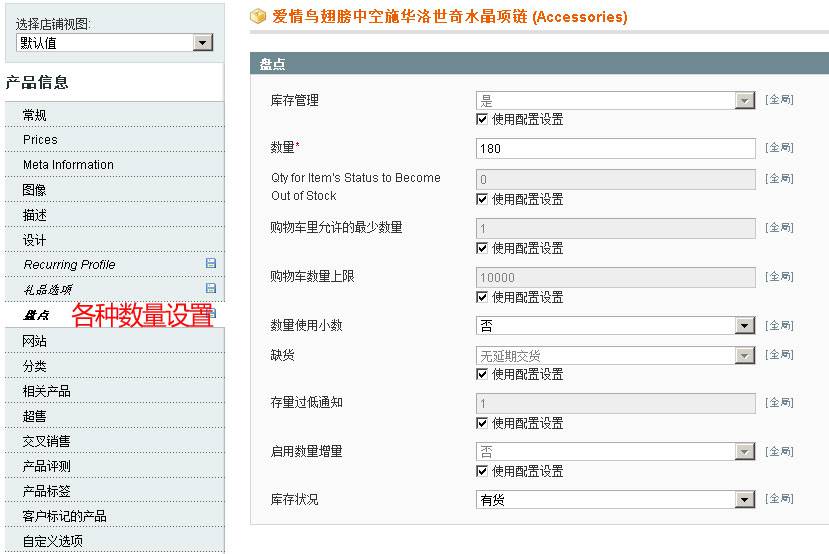Expand the 数量使用小数 dropdown
829x554 pixels.
pyautogui.click(x=615, y=326)
